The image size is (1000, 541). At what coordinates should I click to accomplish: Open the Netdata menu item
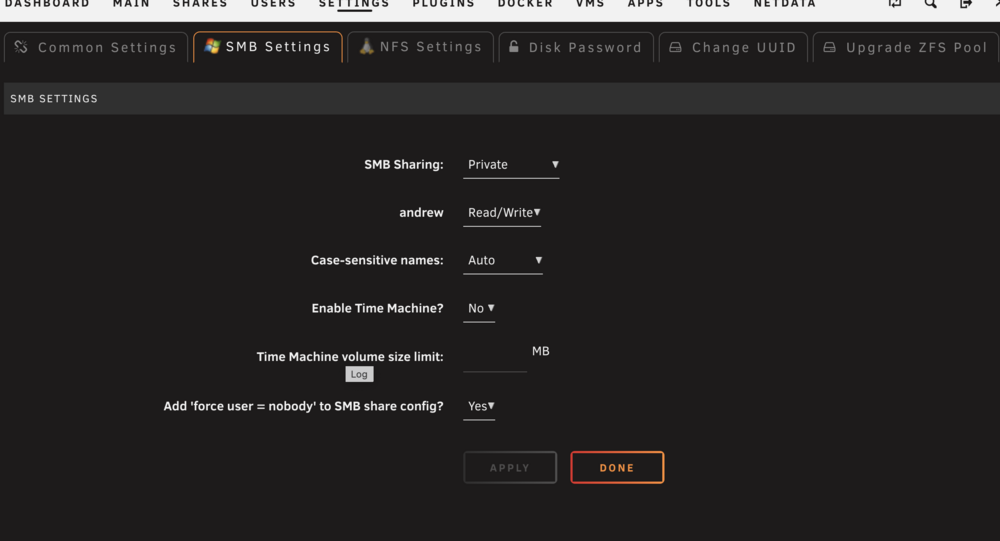coord(784,4)
